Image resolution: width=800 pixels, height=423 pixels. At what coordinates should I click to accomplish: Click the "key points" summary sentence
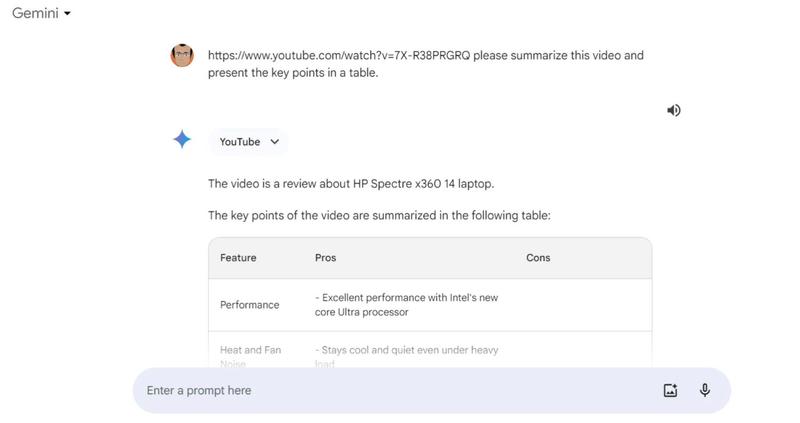tap(379, 215)
